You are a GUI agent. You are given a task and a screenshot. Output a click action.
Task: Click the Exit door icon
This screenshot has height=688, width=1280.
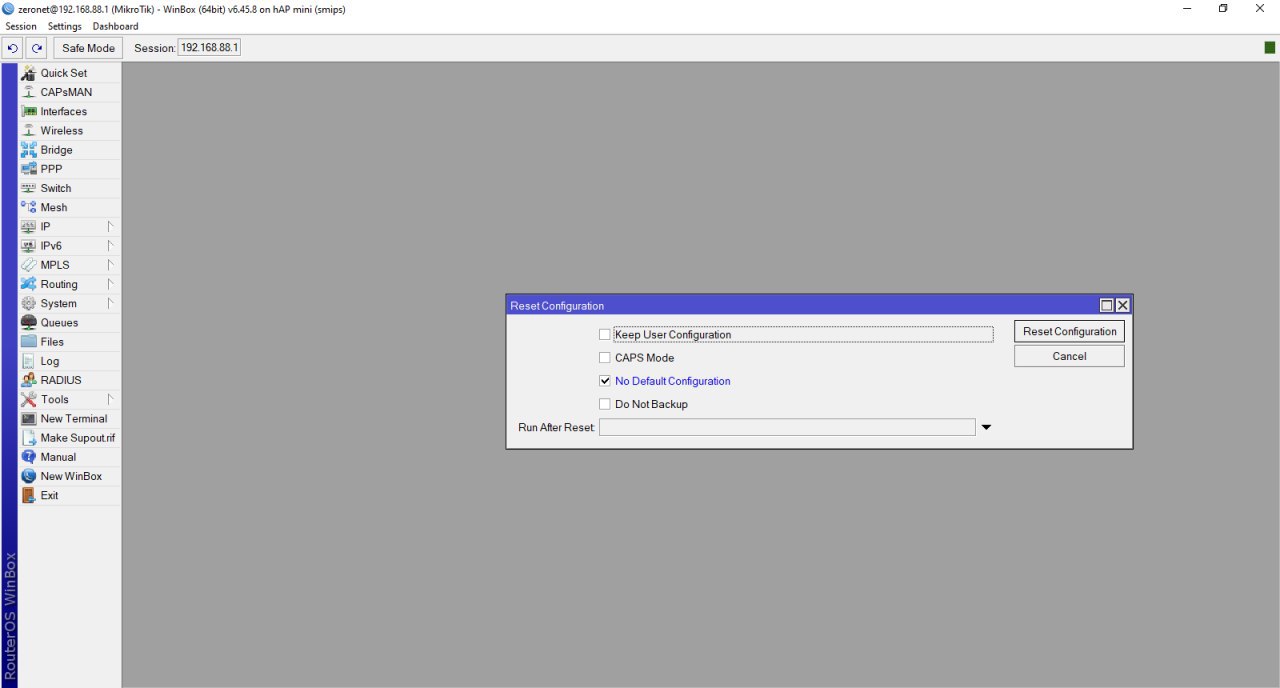(29, 495)
